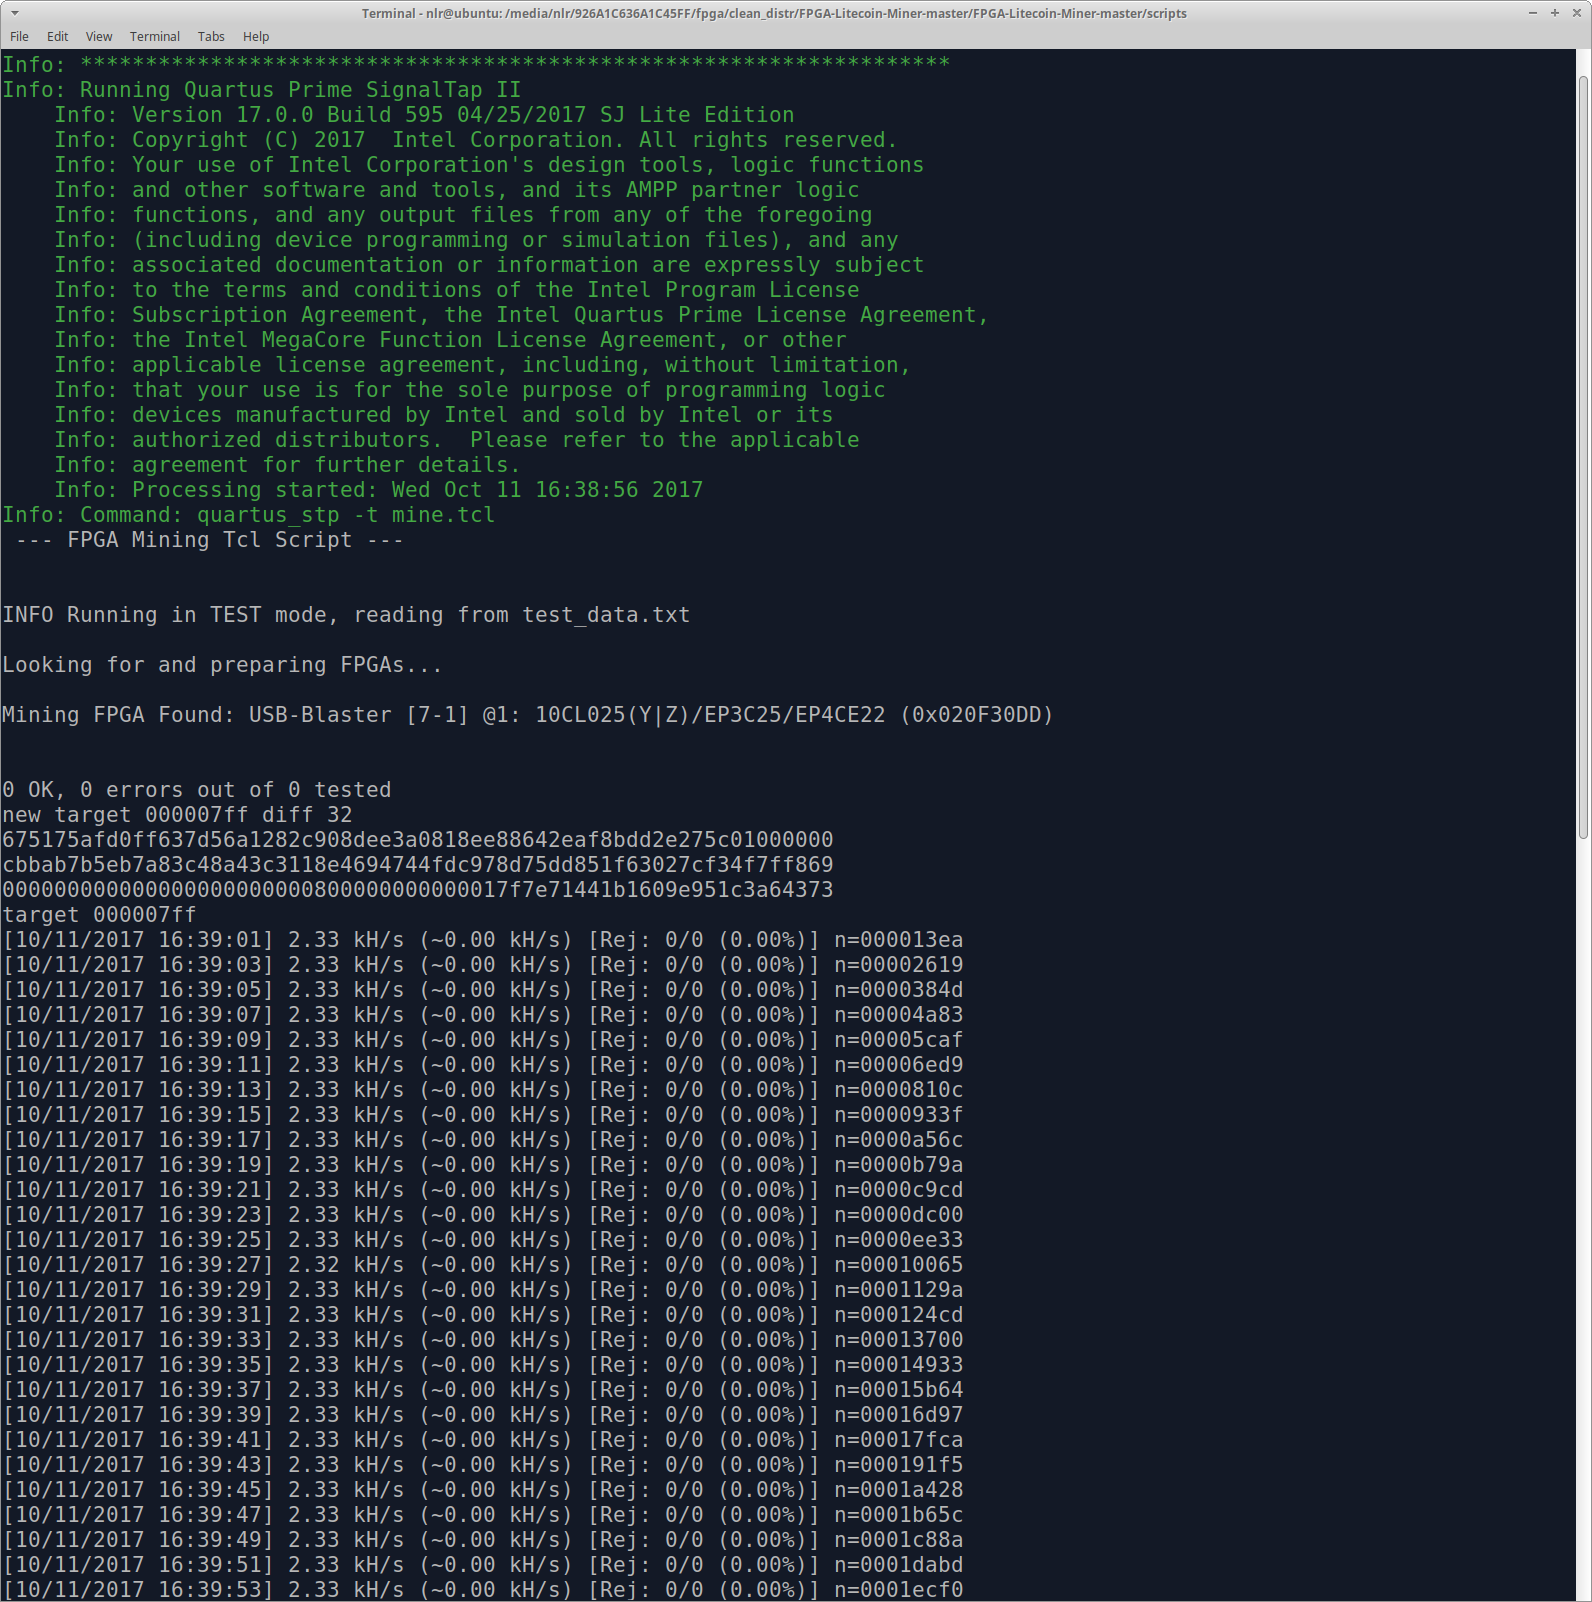Close the Terminal window

(1577, 13)
